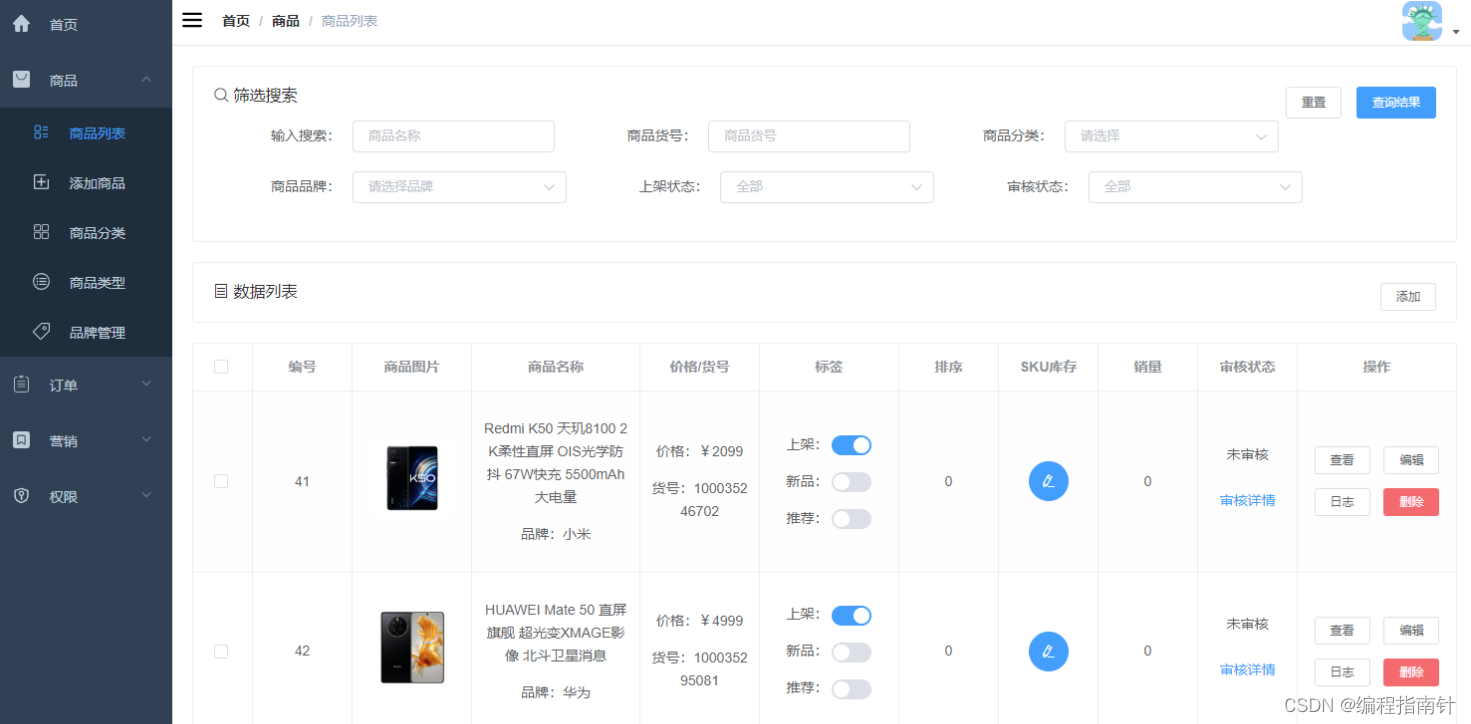Viewport: 1471px width, 724px height.
Task: Select 商品分类 menu item
Action: [86, 233]
